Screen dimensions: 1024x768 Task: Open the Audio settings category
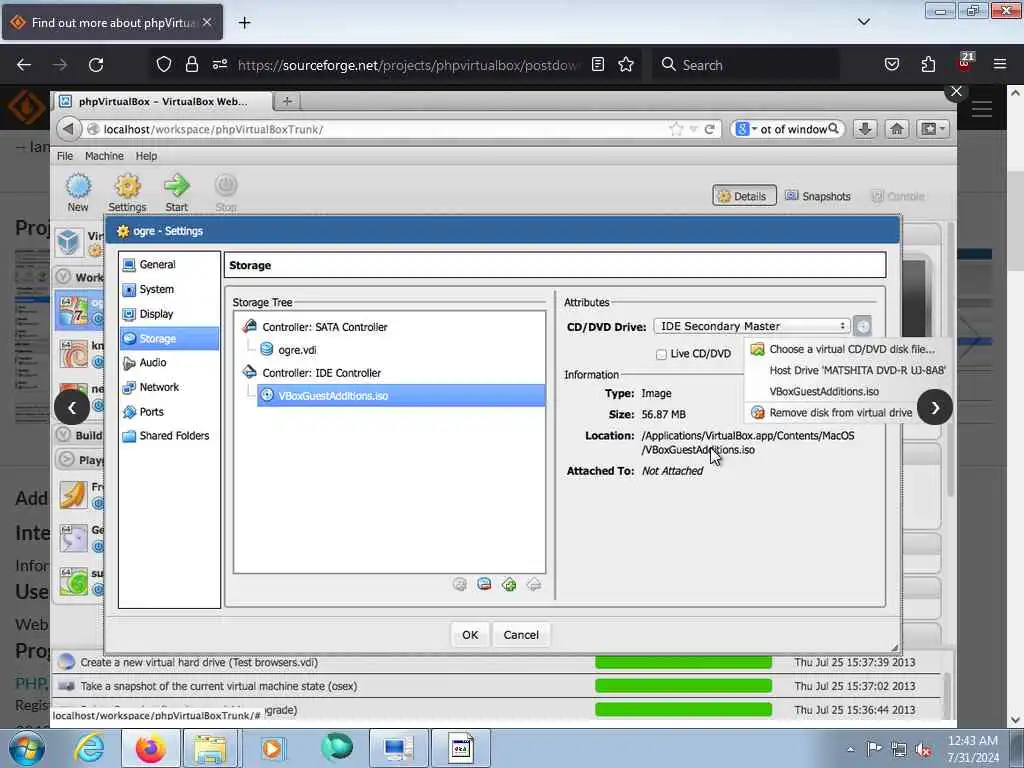169,362
